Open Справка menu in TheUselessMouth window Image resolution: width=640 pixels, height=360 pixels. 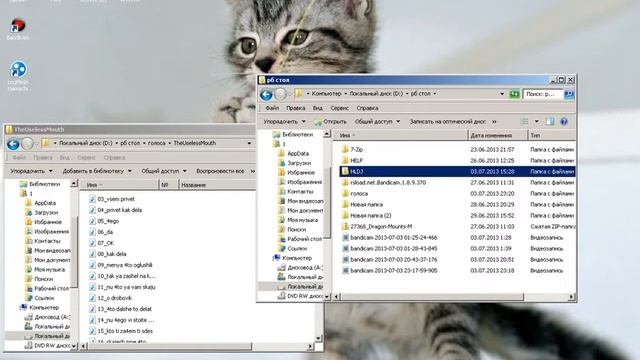tap(114, 158)
